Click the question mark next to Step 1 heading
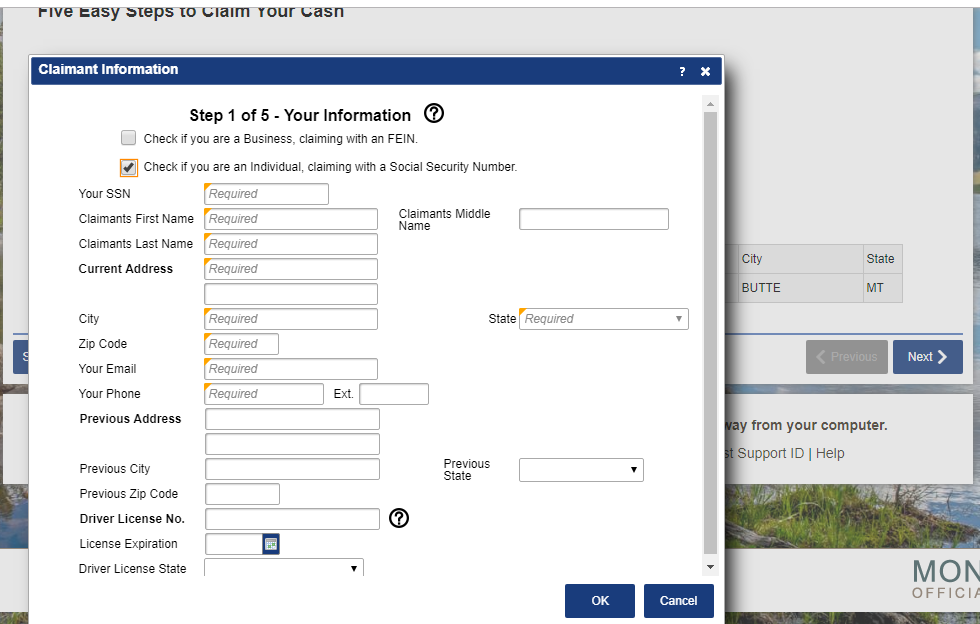Image resolution: width=980 pixels, height=624 pixels. pos(434,114)
